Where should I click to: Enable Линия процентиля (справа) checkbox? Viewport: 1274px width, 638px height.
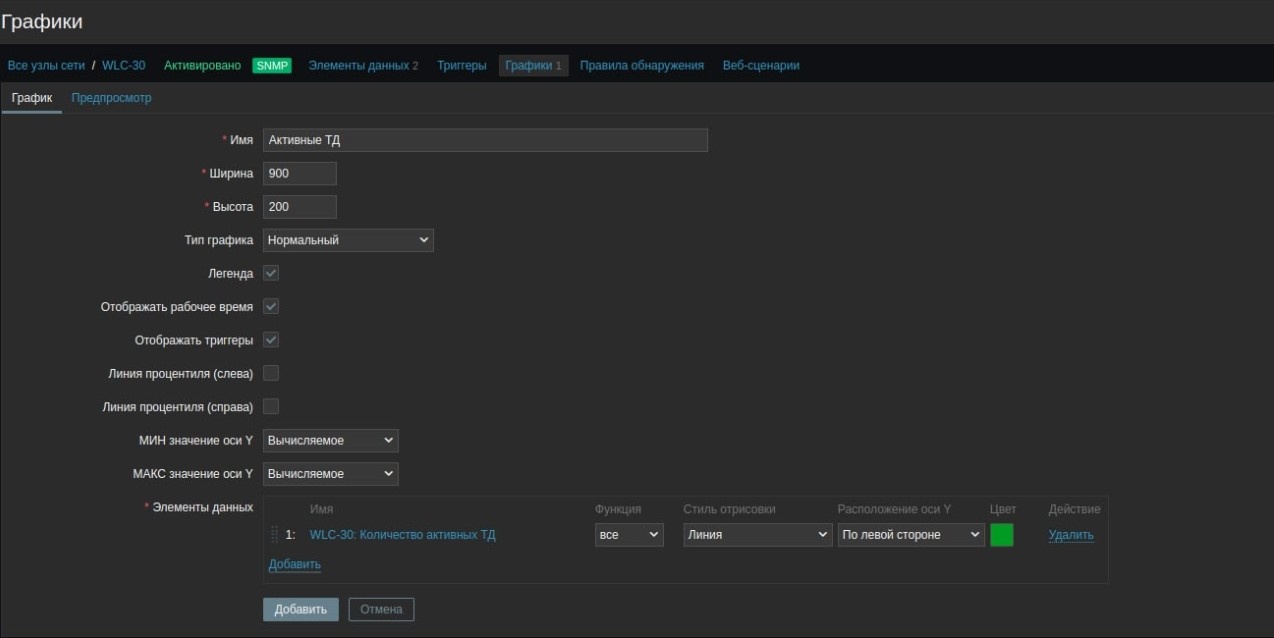point(271,407)
